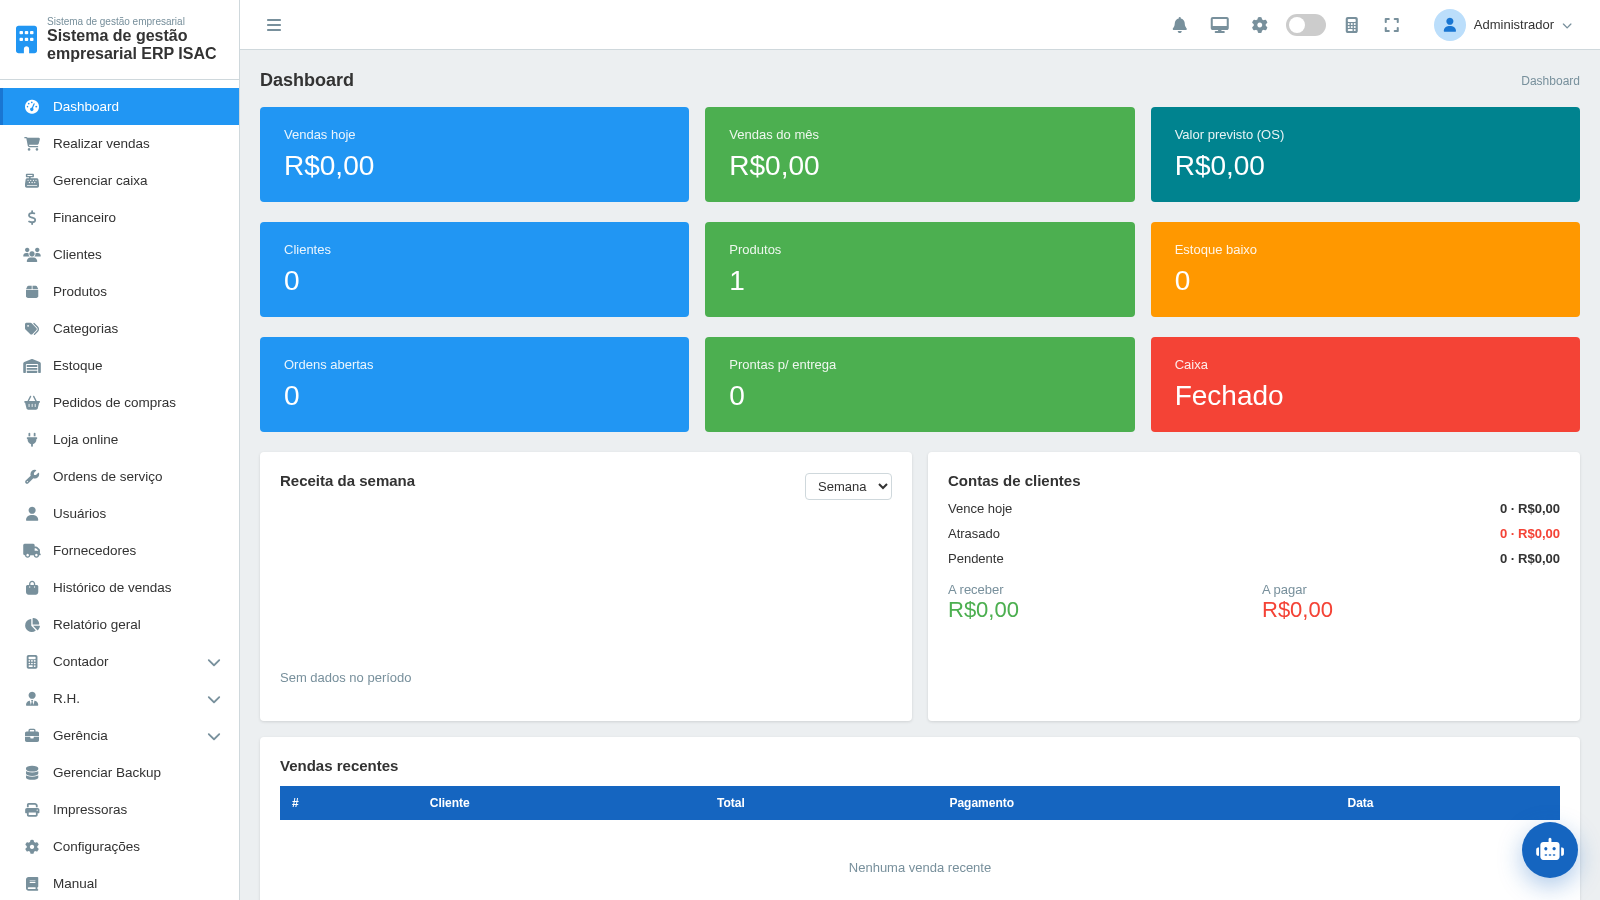
Task: Open Impressoras in the sidebar
Action: [x=120, y=809]
